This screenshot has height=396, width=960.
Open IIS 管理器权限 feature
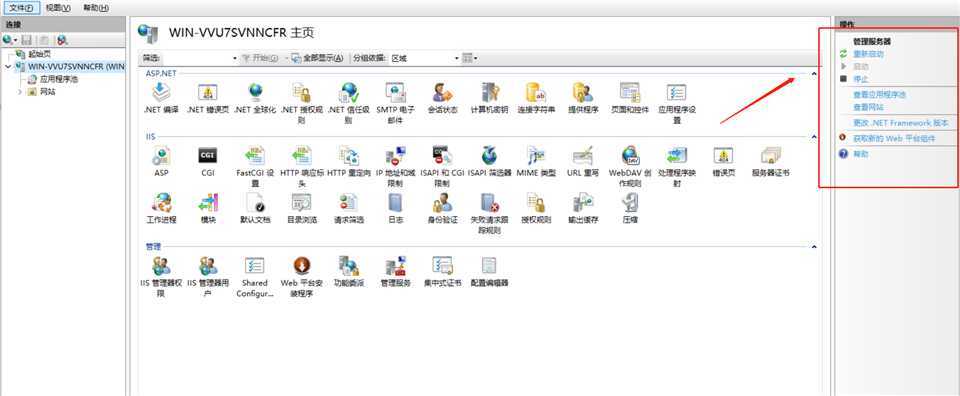161,276
